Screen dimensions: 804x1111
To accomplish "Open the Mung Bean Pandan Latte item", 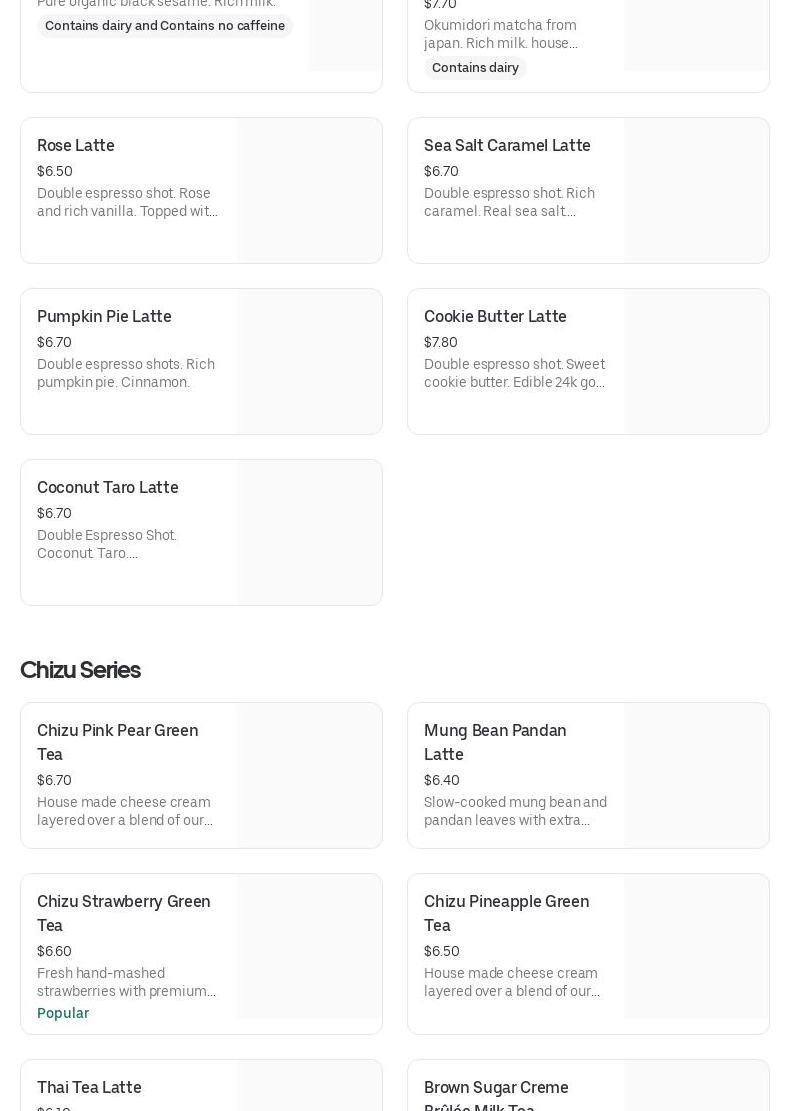I will (495, 742).
